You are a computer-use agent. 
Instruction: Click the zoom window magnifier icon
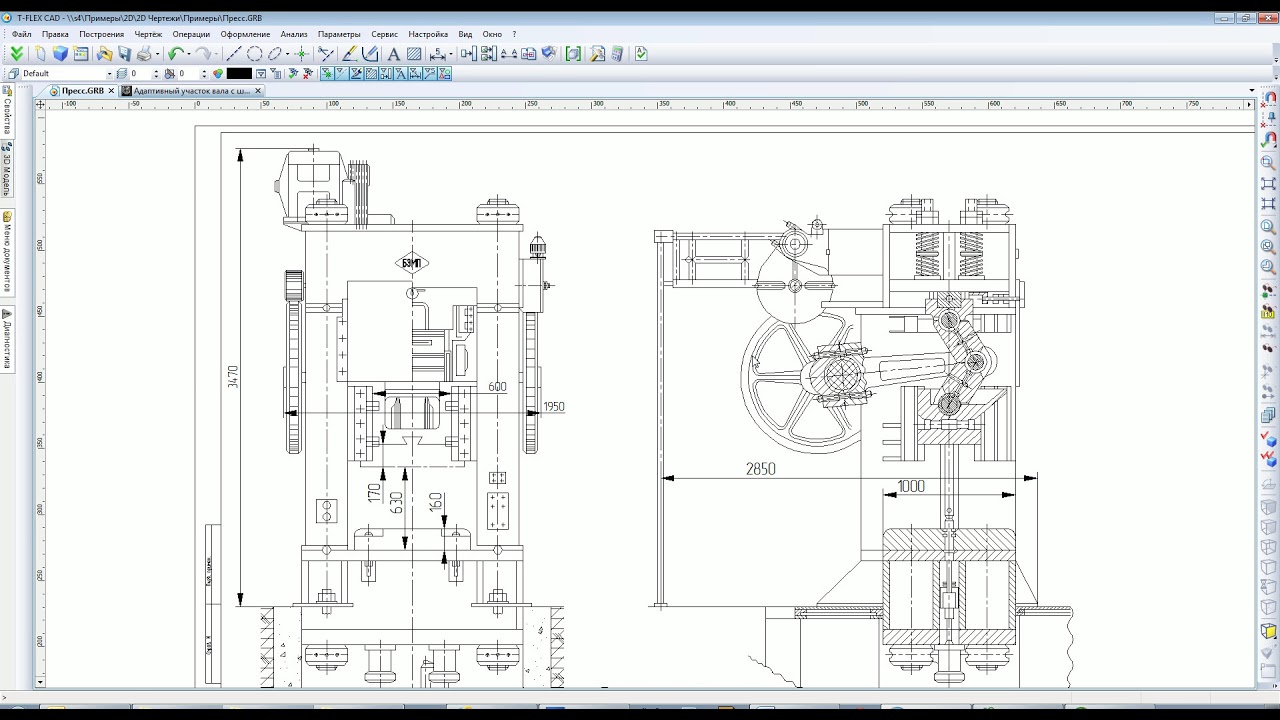coord(1269,162)
